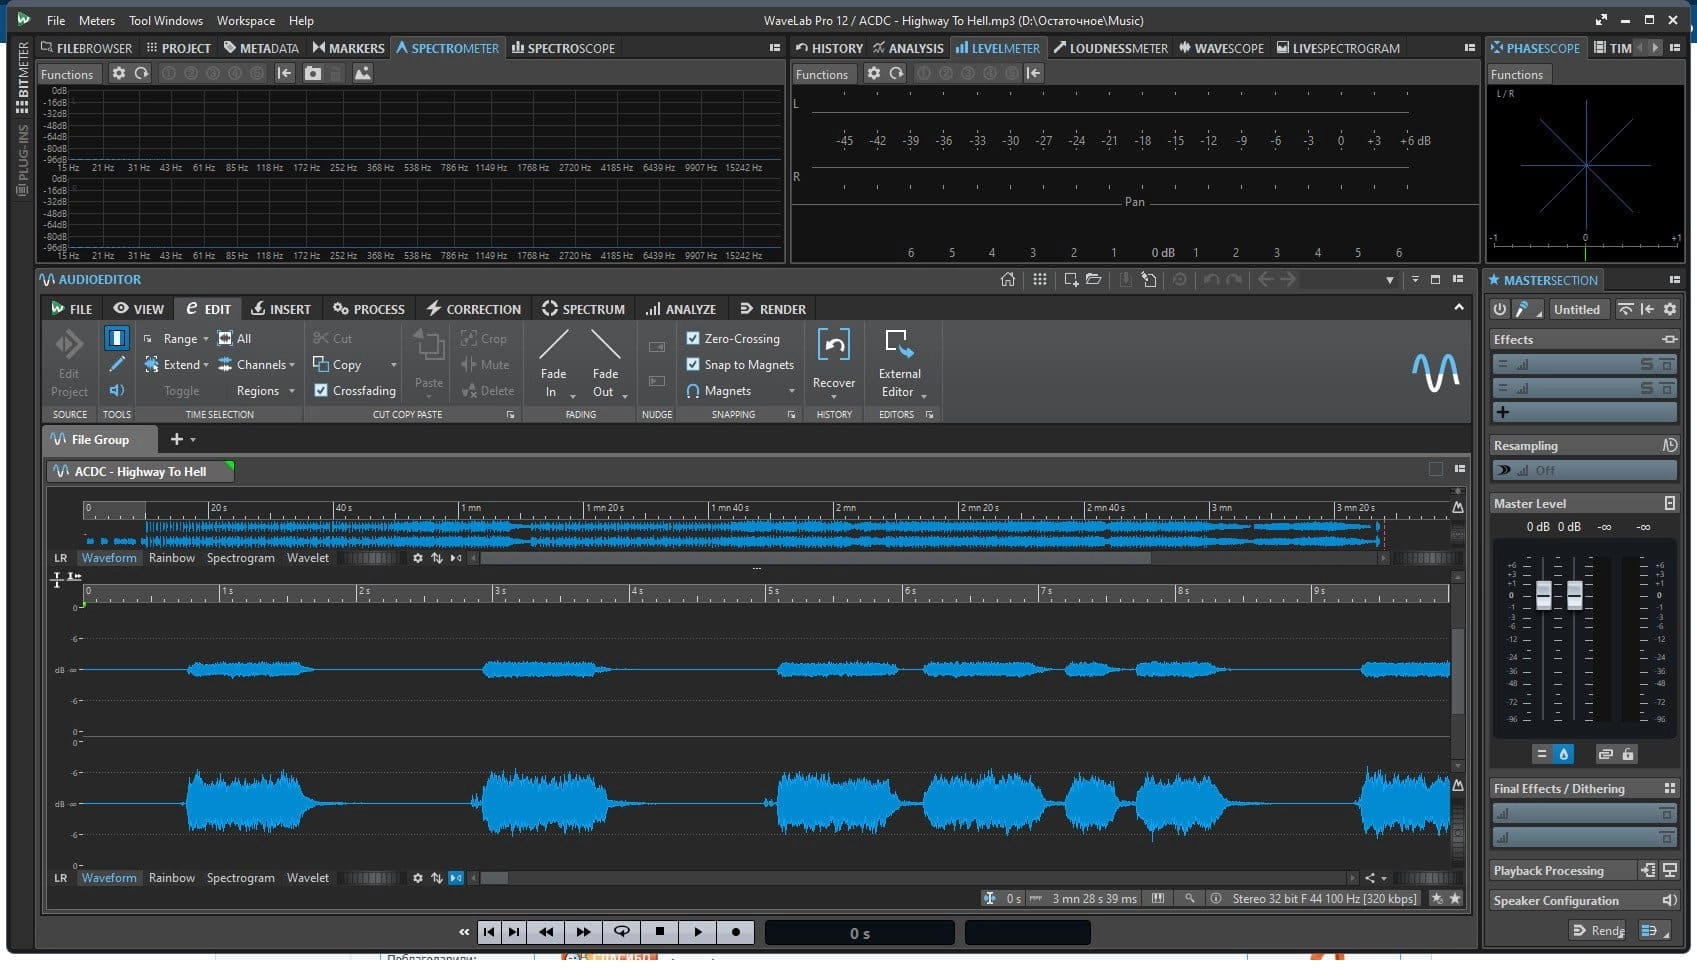Switch to the PROCESS ribbon tab
This screenshot has width=1697, height=968.
[x=369, y=309]
